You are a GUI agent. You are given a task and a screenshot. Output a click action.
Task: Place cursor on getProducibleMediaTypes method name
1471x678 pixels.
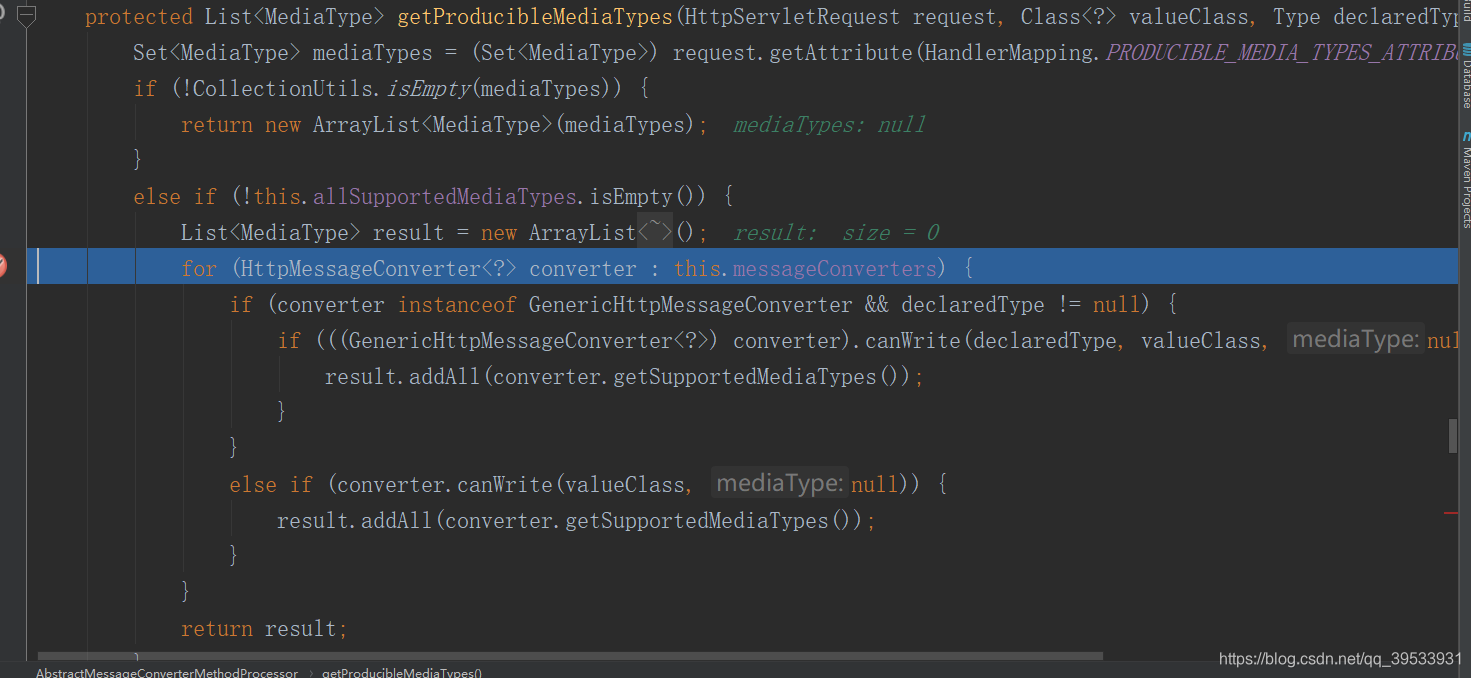pos(535,17)
